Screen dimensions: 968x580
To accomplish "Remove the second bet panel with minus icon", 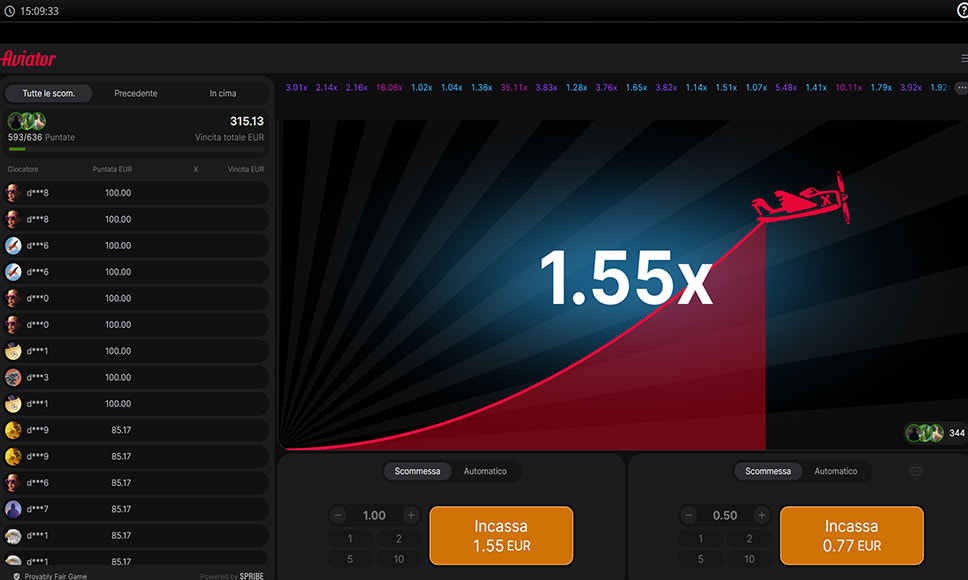I will [915, 471].
